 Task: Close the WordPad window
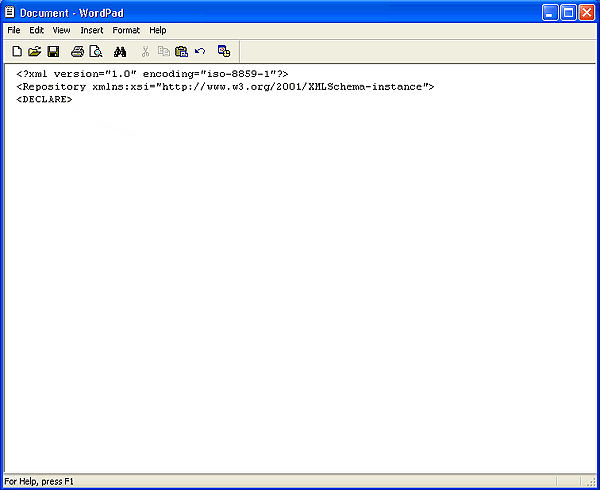(x=587, y=13)
